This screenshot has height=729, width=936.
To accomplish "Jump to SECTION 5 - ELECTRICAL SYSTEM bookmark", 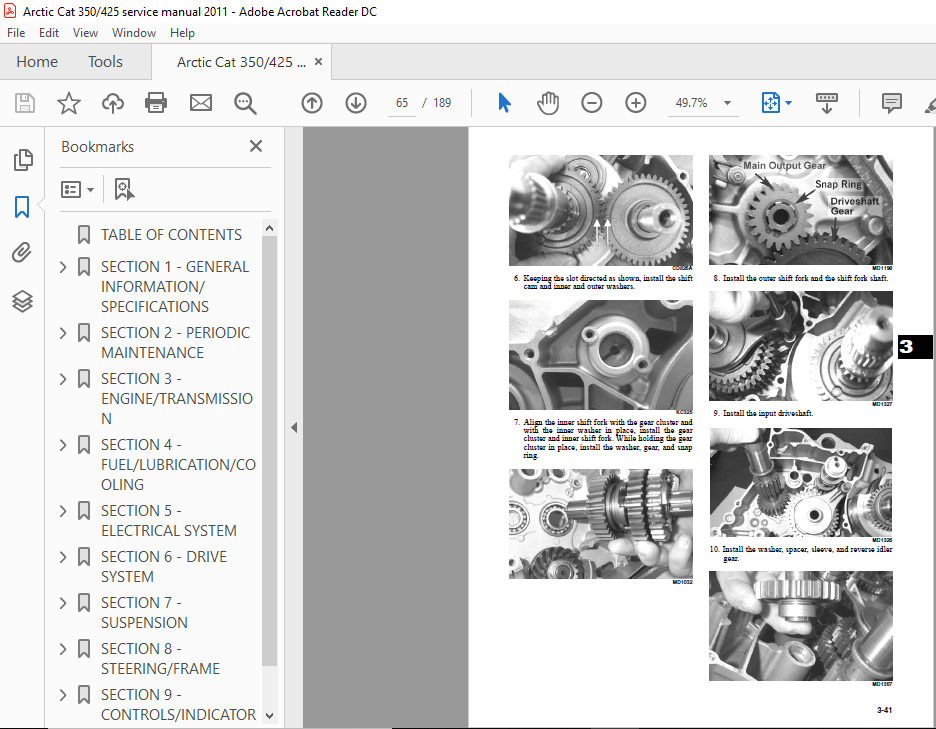I will [x=168, y=521].
